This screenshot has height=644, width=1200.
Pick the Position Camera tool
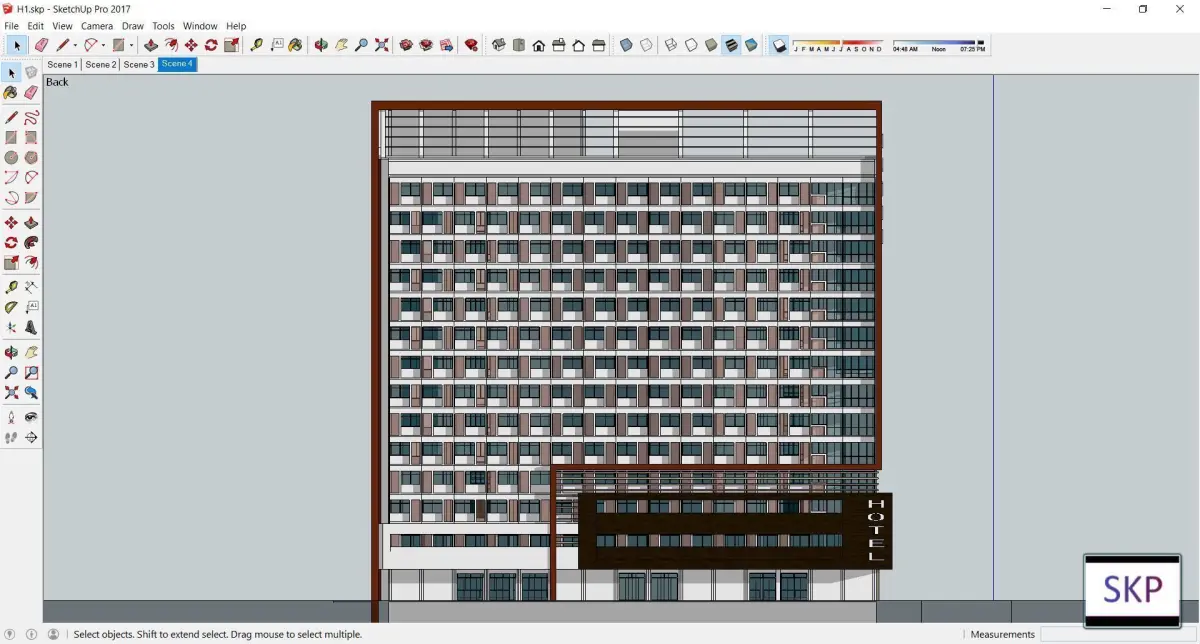(11, 417)
